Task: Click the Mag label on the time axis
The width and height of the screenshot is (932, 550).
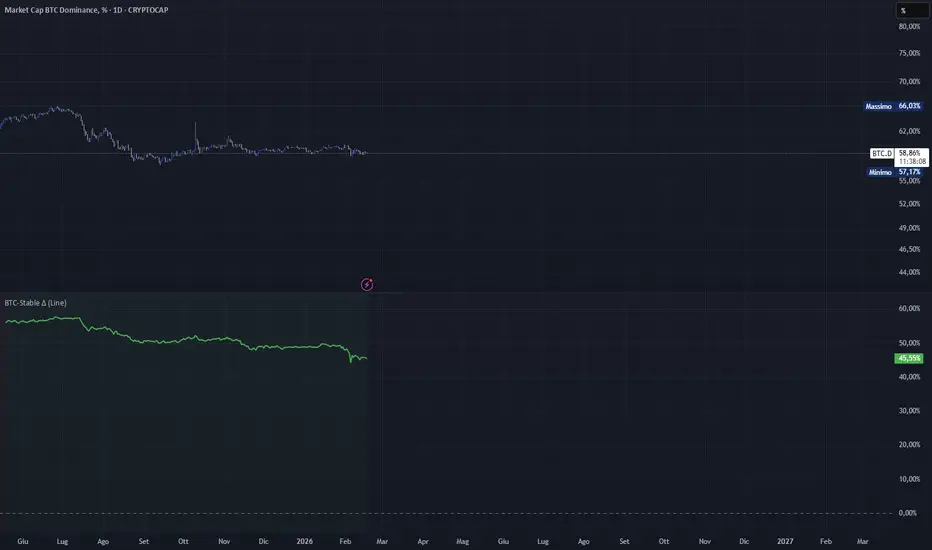Action: [462, 541]
